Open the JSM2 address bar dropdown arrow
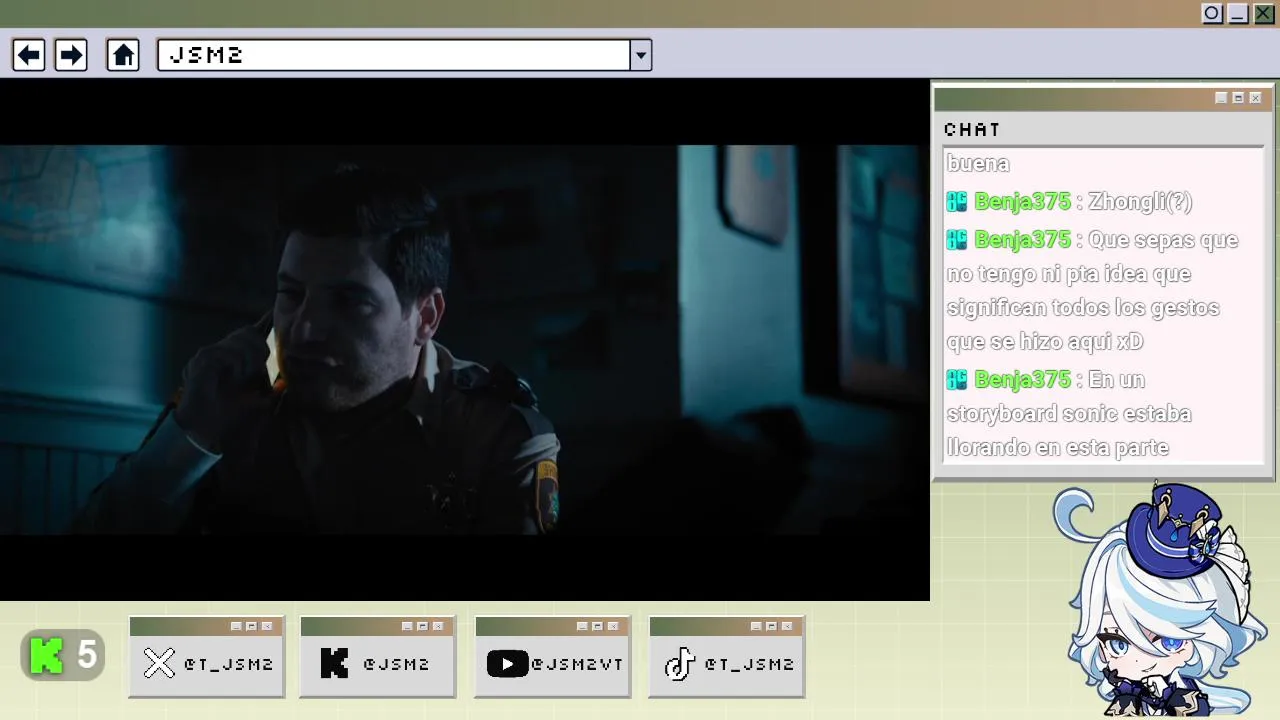This screenshot has height=720, width=1280. [641, 55]
